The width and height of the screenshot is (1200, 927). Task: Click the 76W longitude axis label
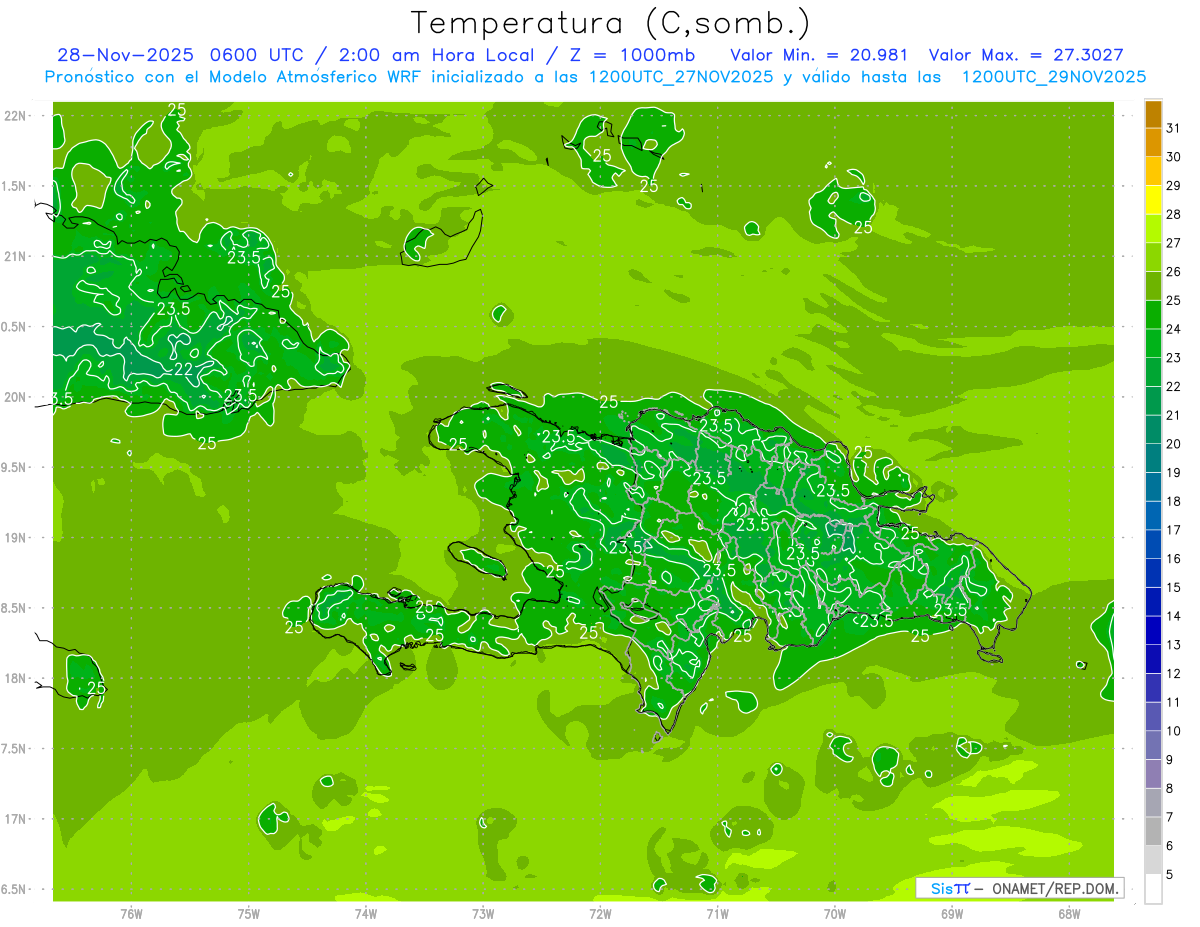point(131,914)
